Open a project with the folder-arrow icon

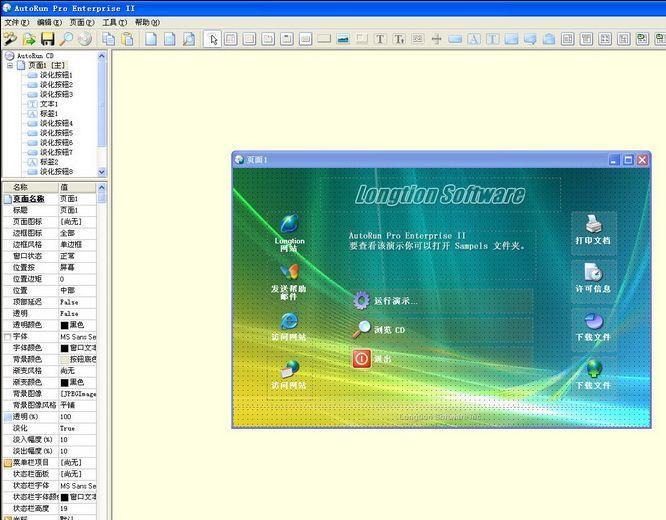click(x=29, y=39)
